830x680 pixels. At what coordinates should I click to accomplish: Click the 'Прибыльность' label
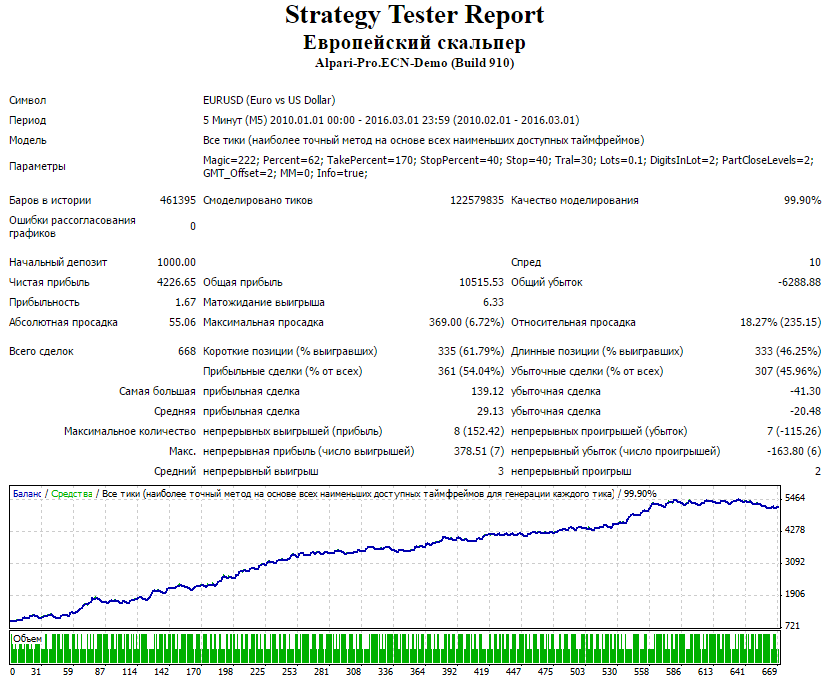(44, 302)
